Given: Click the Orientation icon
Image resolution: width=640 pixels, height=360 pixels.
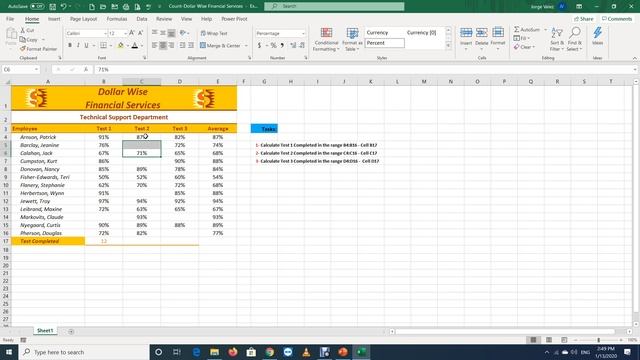Looking at the screenshot, I should (x=182, y=33).
